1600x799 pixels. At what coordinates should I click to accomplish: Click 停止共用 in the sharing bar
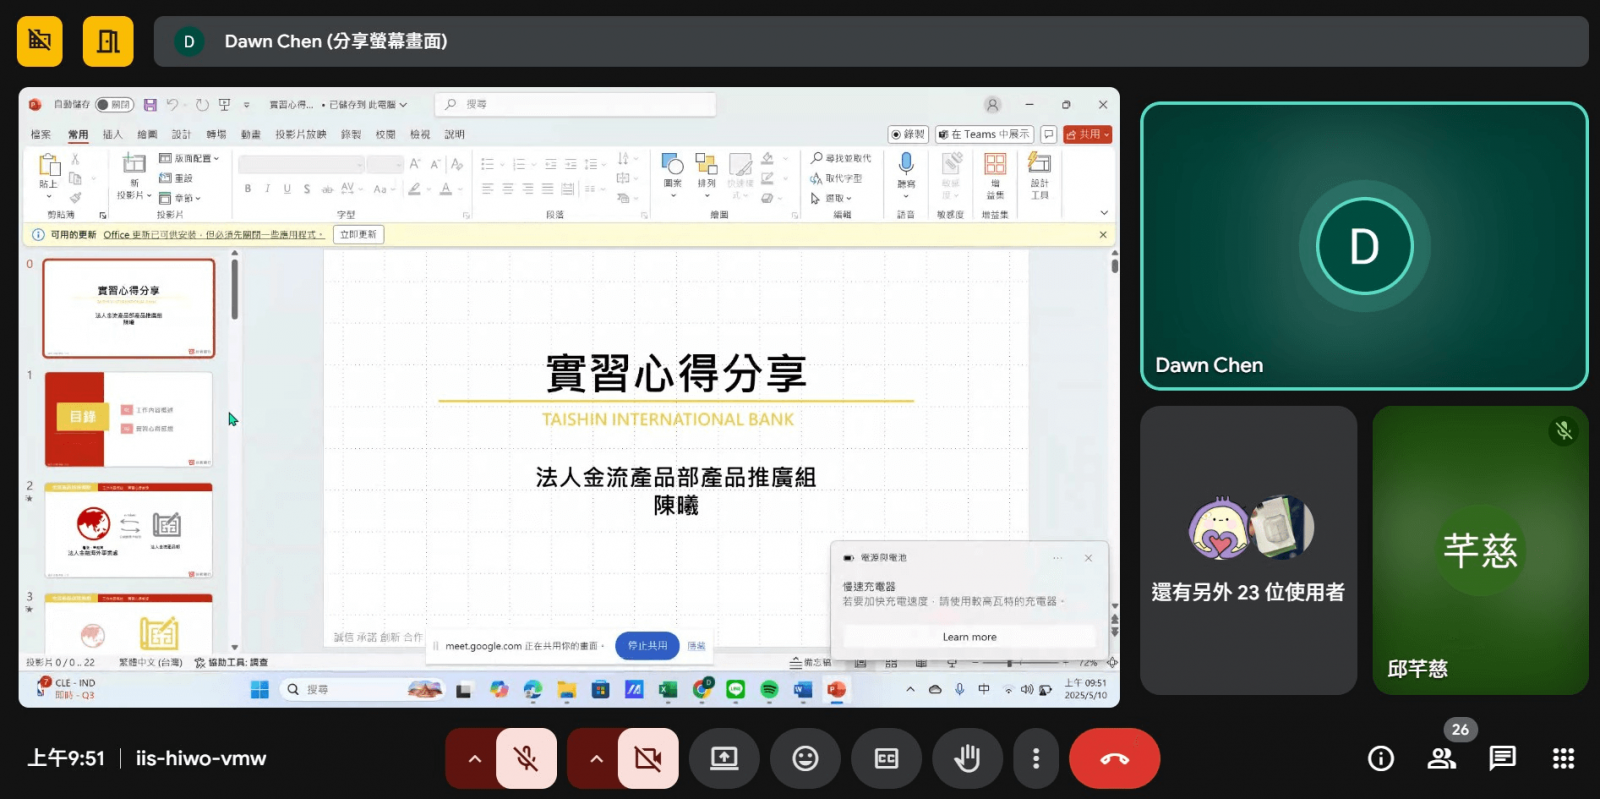click(647, 646)
